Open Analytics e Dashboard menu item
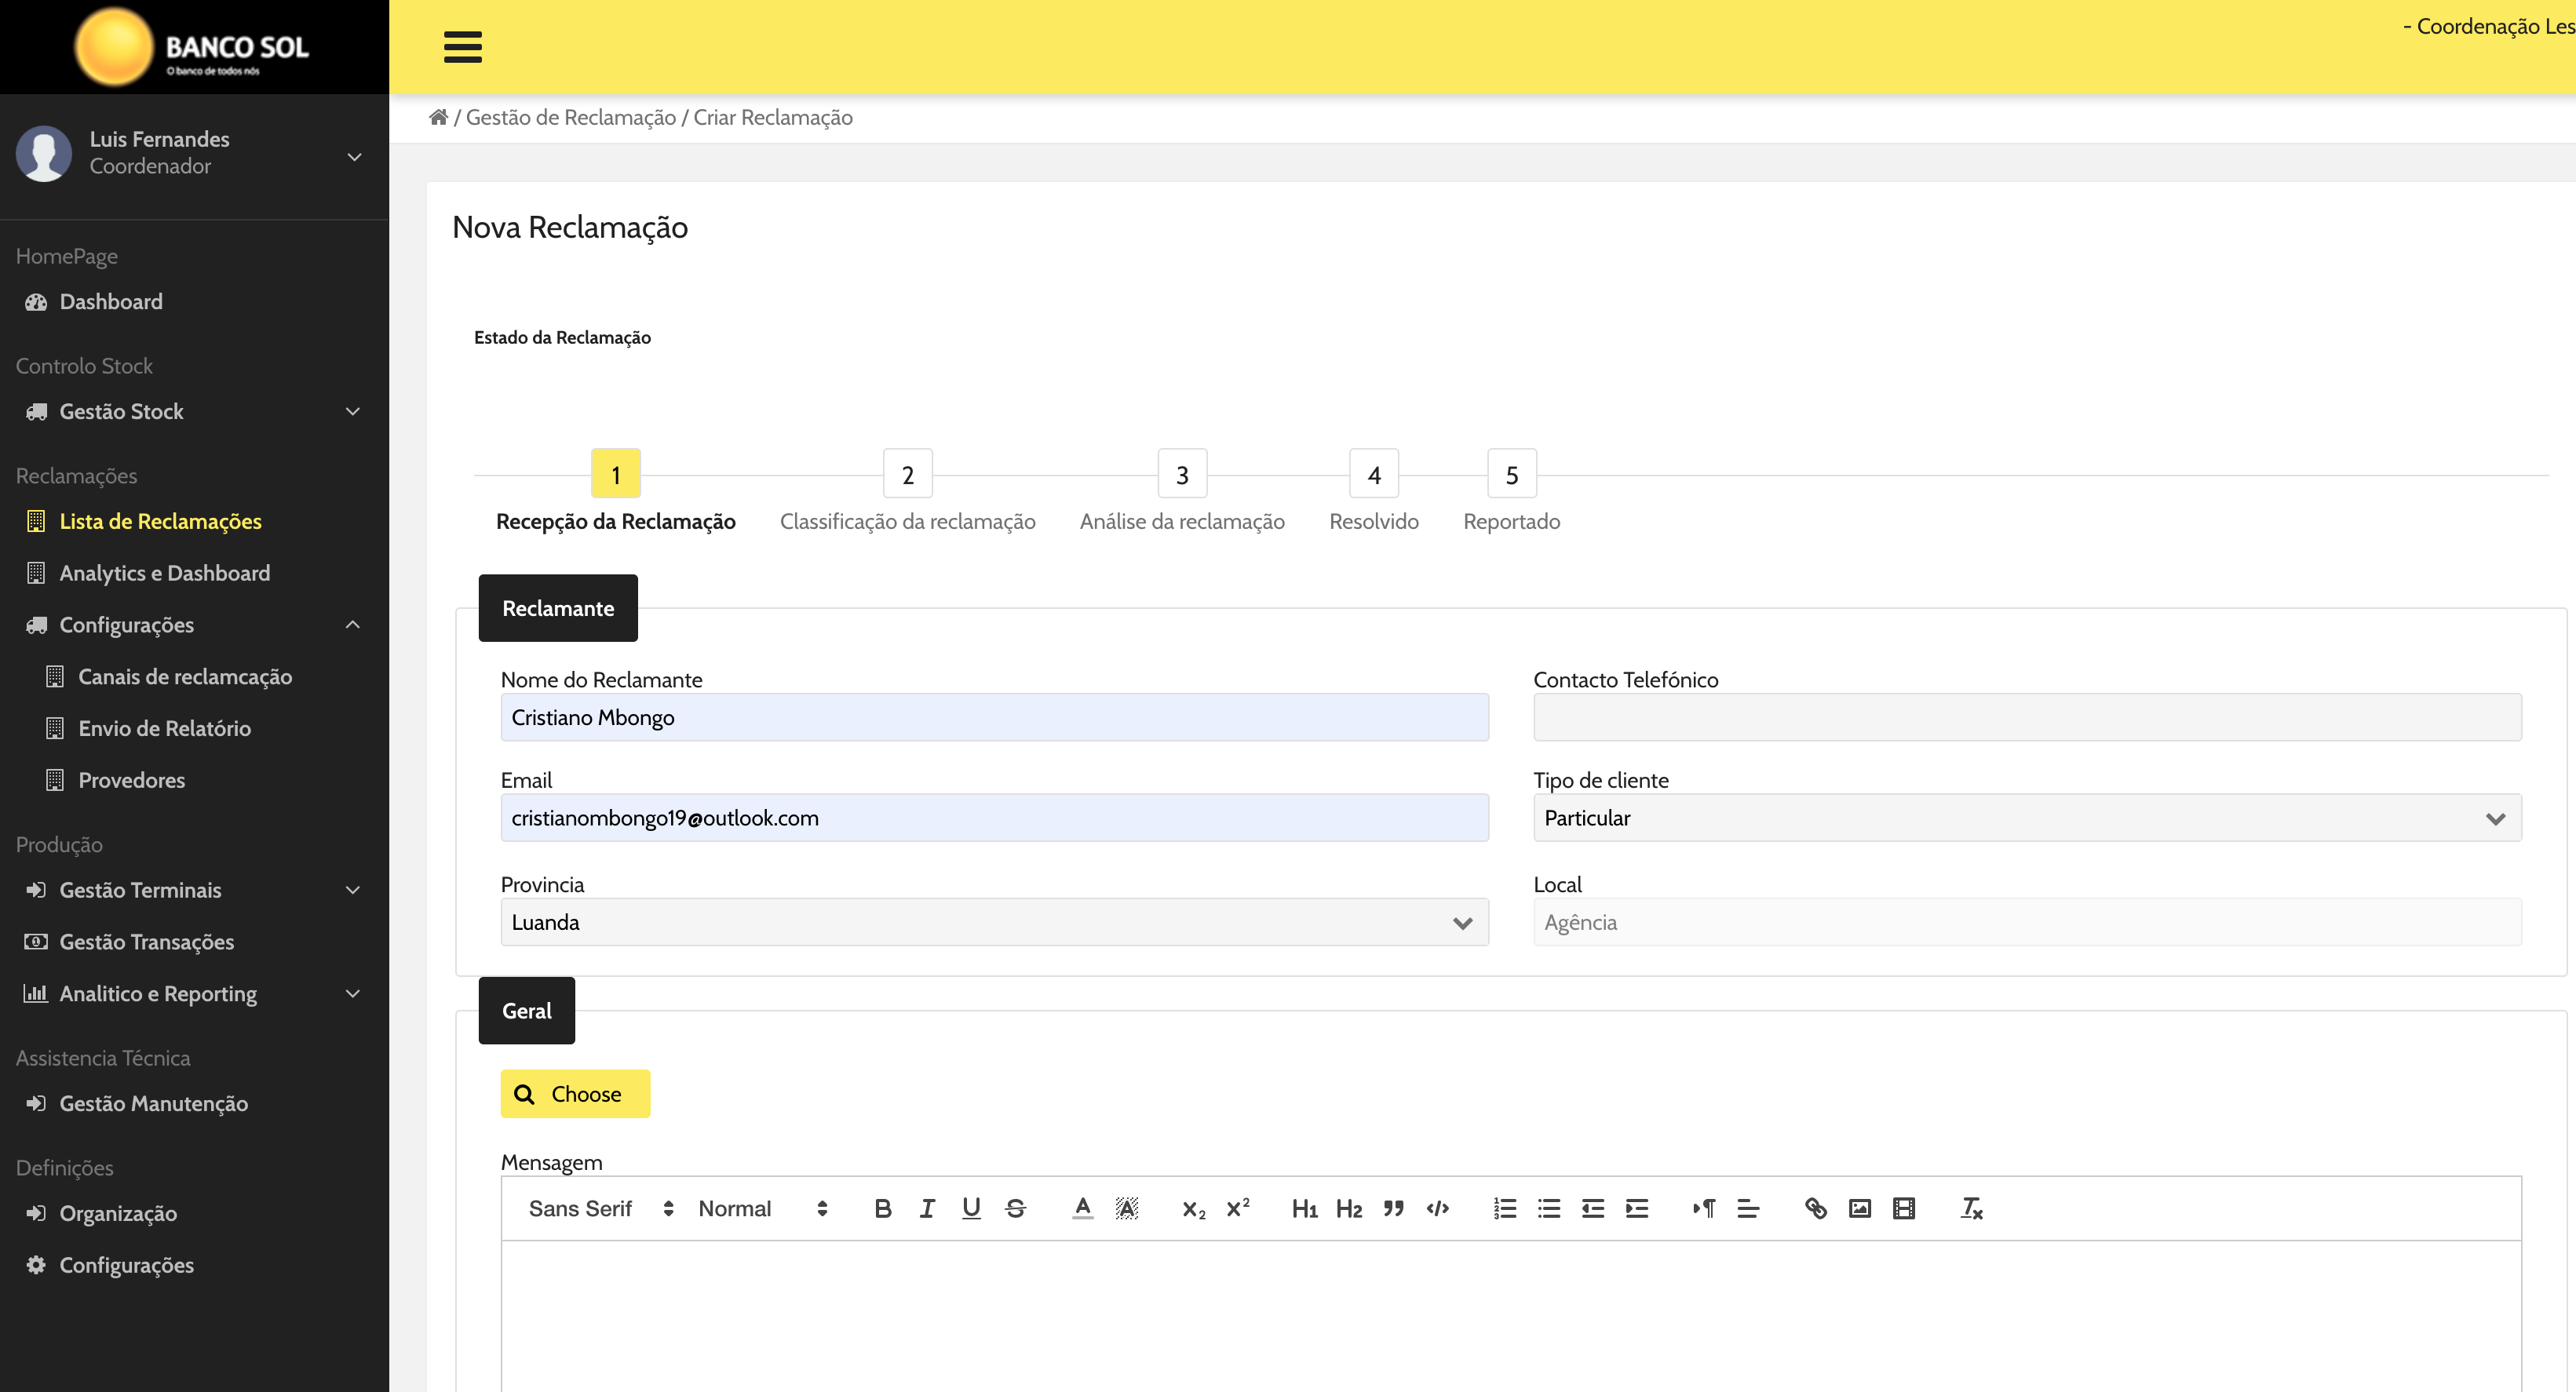 pyautogui.click(x=164, y=573)
